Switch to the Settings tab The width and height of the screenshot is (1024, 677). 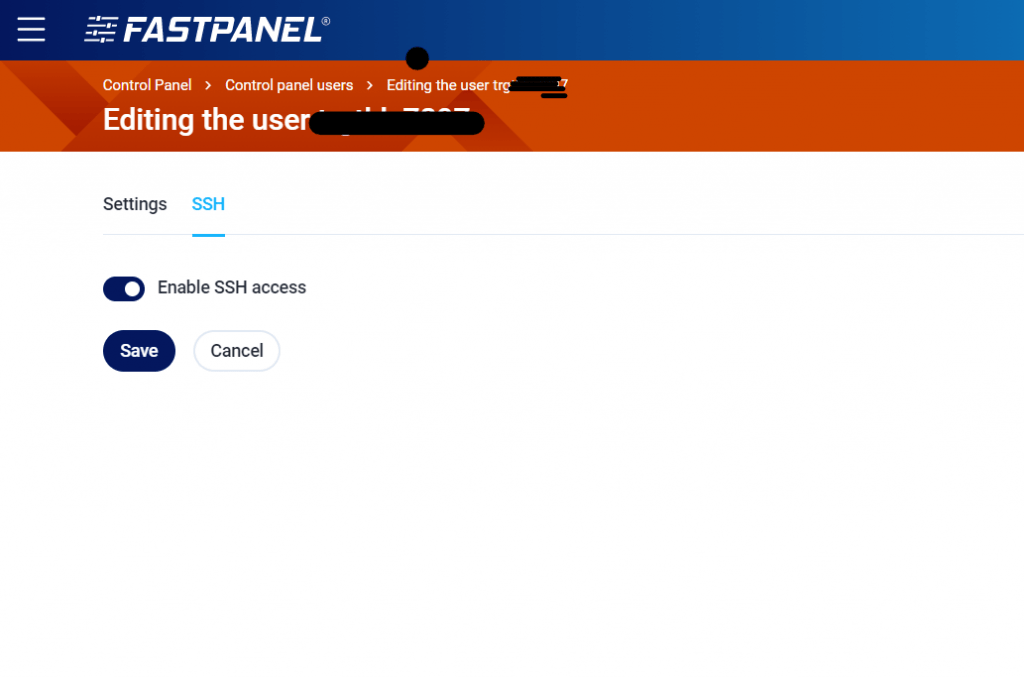click(x=135, y=204)
